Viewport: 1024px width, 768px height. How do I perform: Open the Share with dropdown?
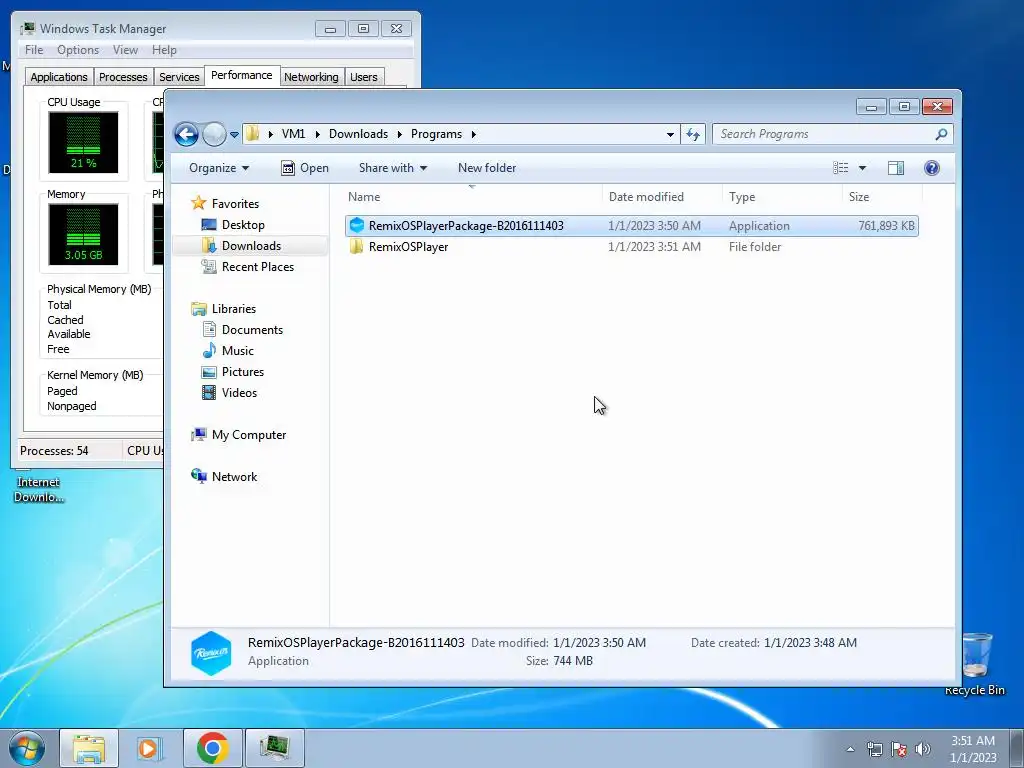[x=392, y=168]
